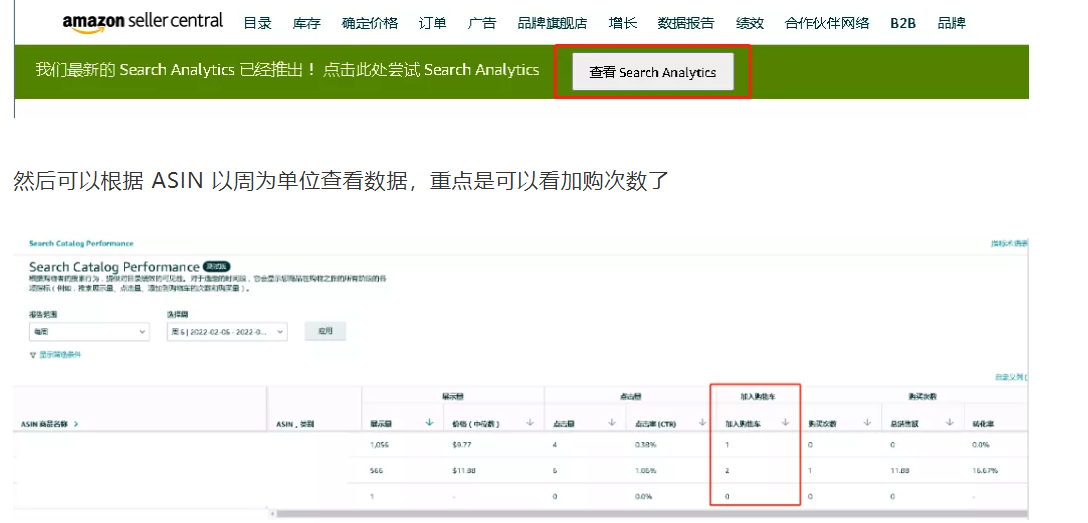The height and width of the screenshot is (523, 1088).
Task: Click the 0.38% CTR cell
Action: tap(645, 445)
